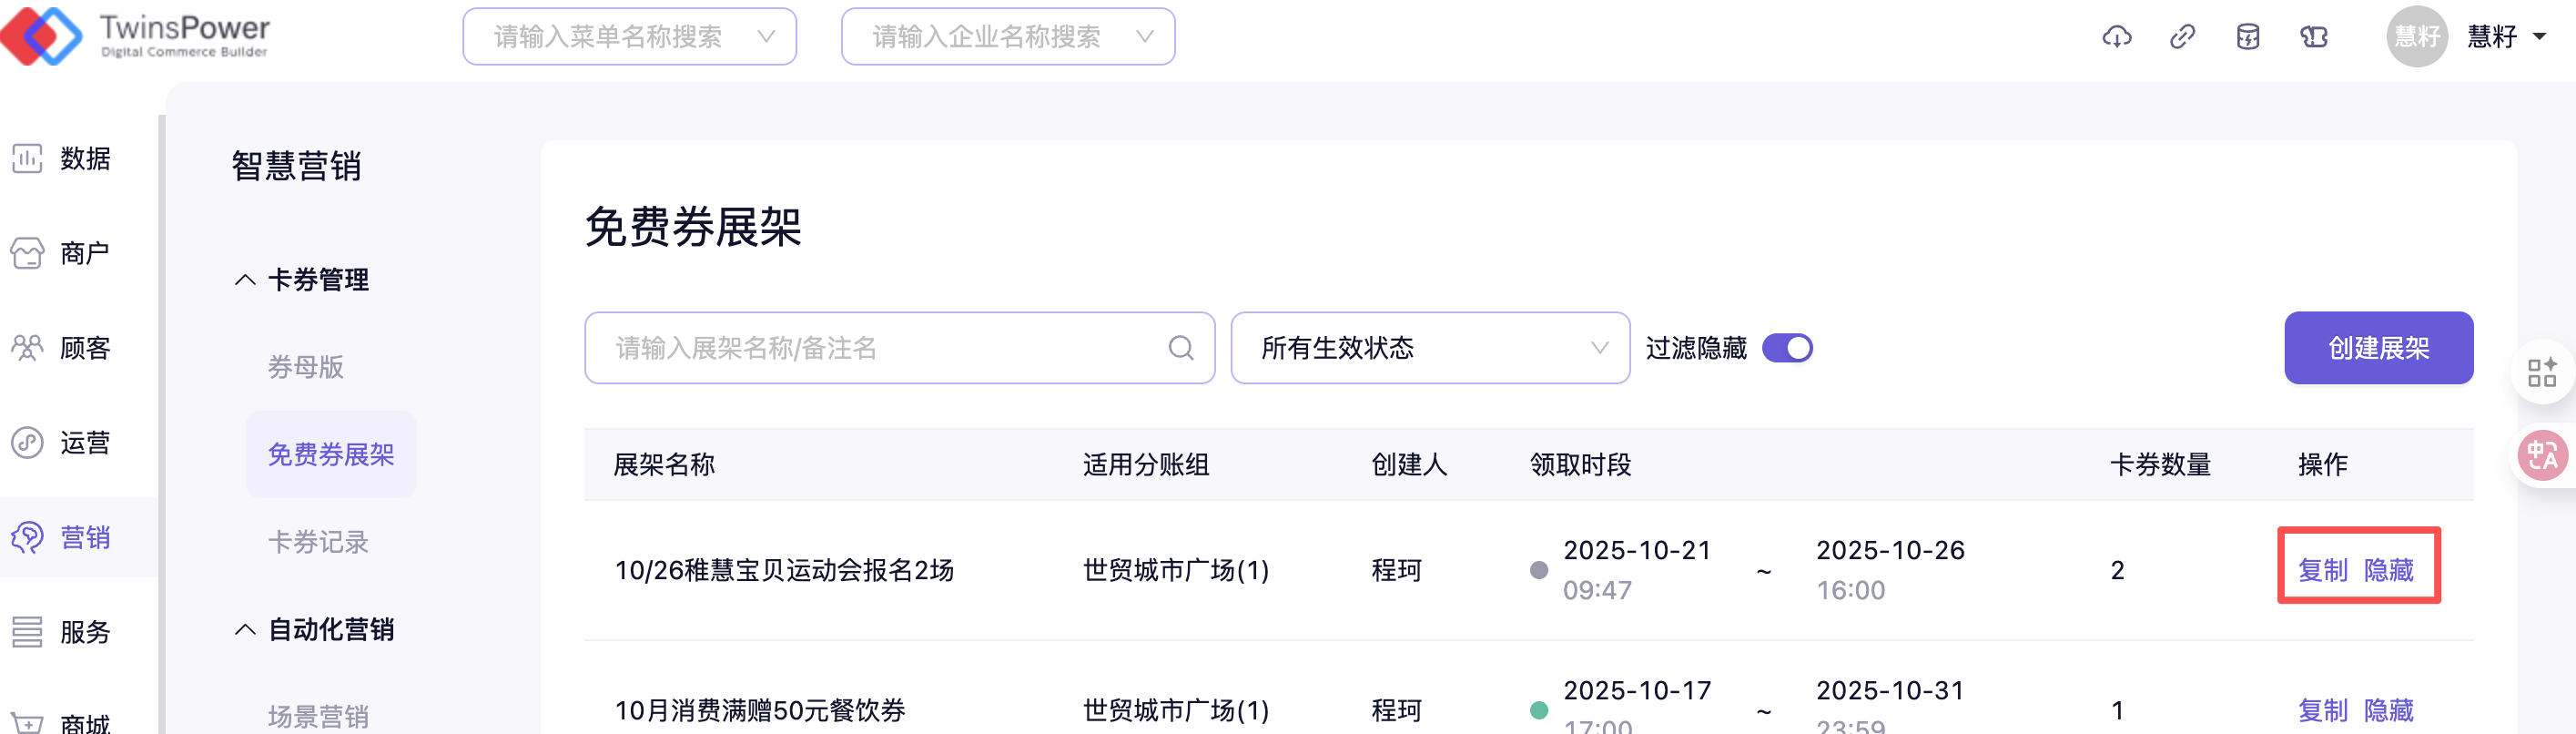Screen dimensions: 2576x734
Task: Click the link chain icon in header
Action: click(2182, 37)
